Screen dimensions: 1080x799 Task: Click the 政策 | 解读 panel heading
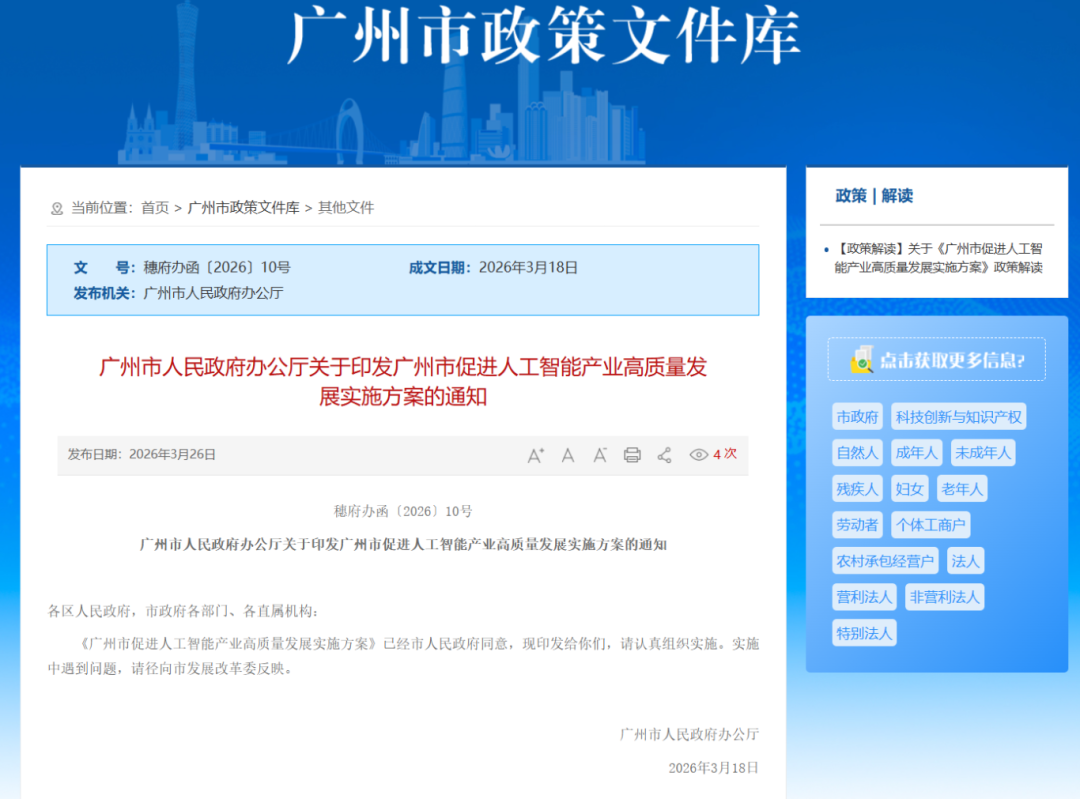tap(873, 196)
